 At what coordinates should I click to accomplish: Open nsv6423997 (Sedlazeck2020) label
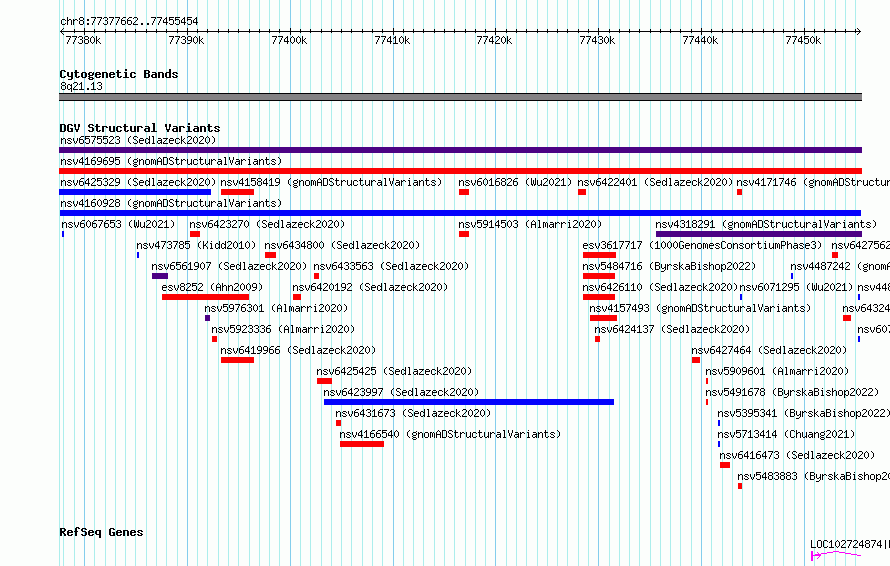pyautogui.click(x=401, y=392)
